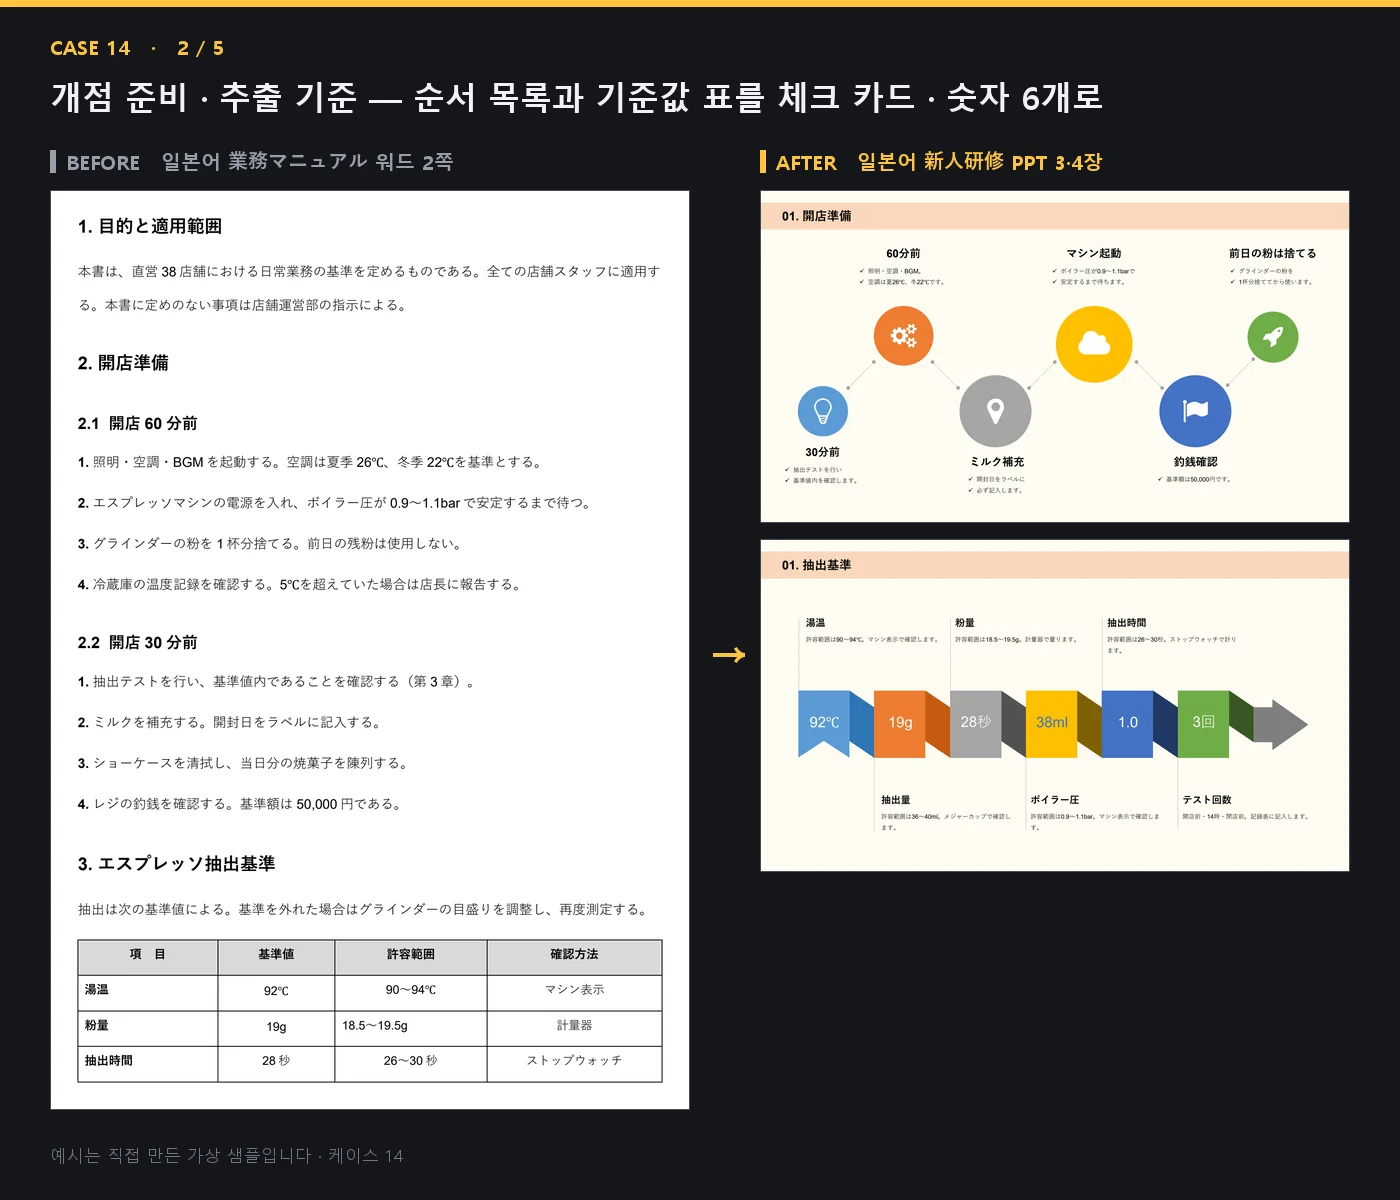Click the green 3回 block
This screenshot has width=1400, height=1200.
(x=1203, y=723)
